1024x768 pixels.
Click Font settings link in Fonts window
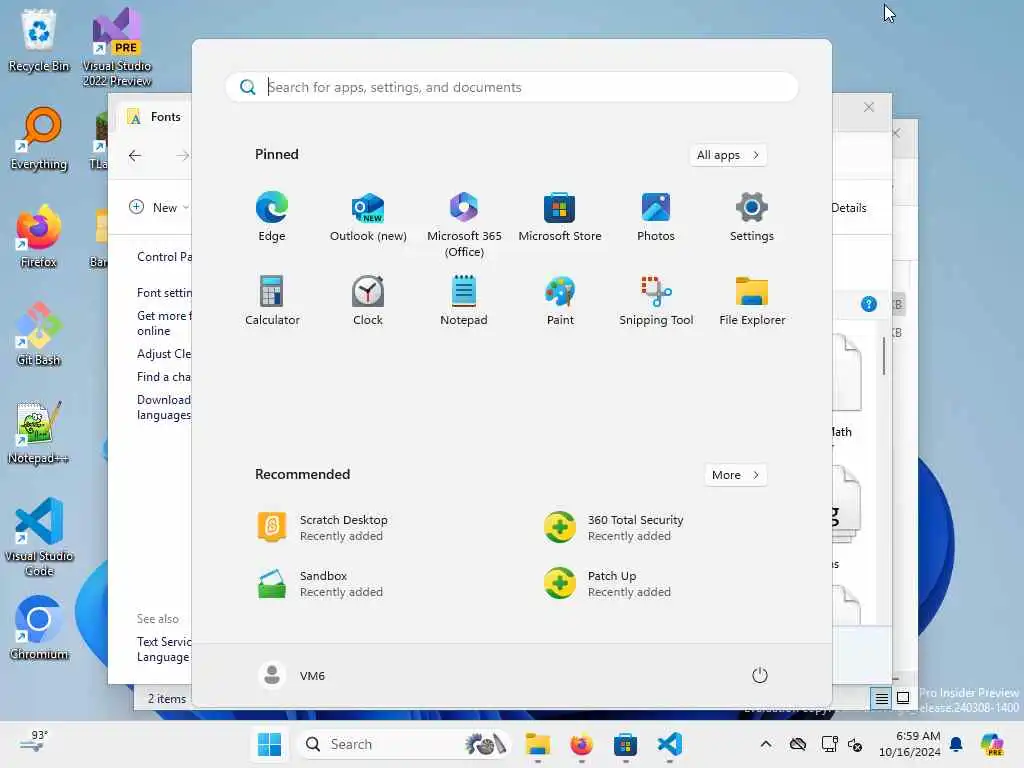[164, 293]
